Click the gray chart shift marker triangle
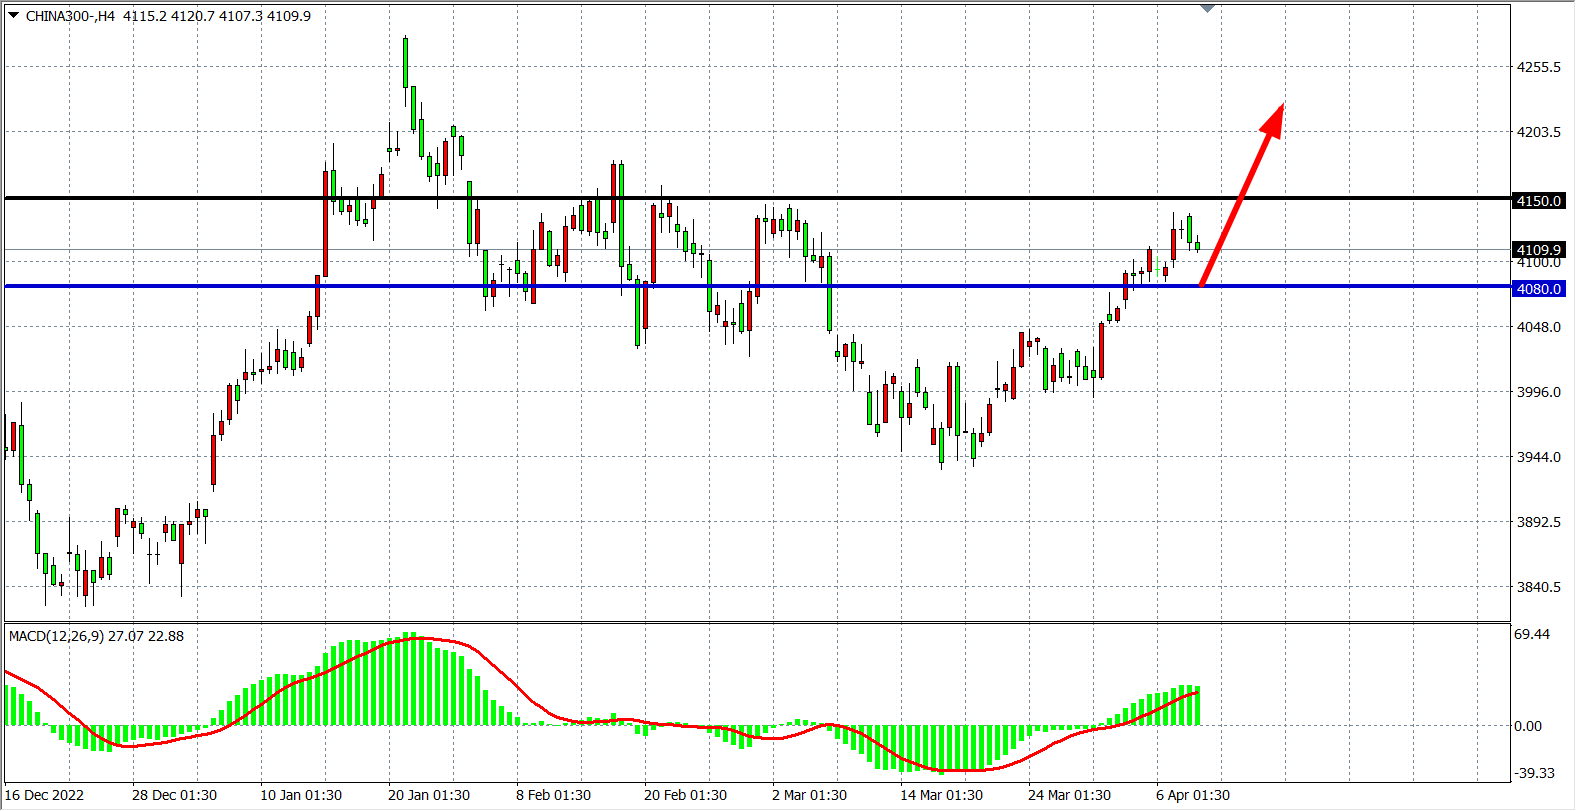The width and height of the screenshot is (1576, 811). click(1207, 9)
